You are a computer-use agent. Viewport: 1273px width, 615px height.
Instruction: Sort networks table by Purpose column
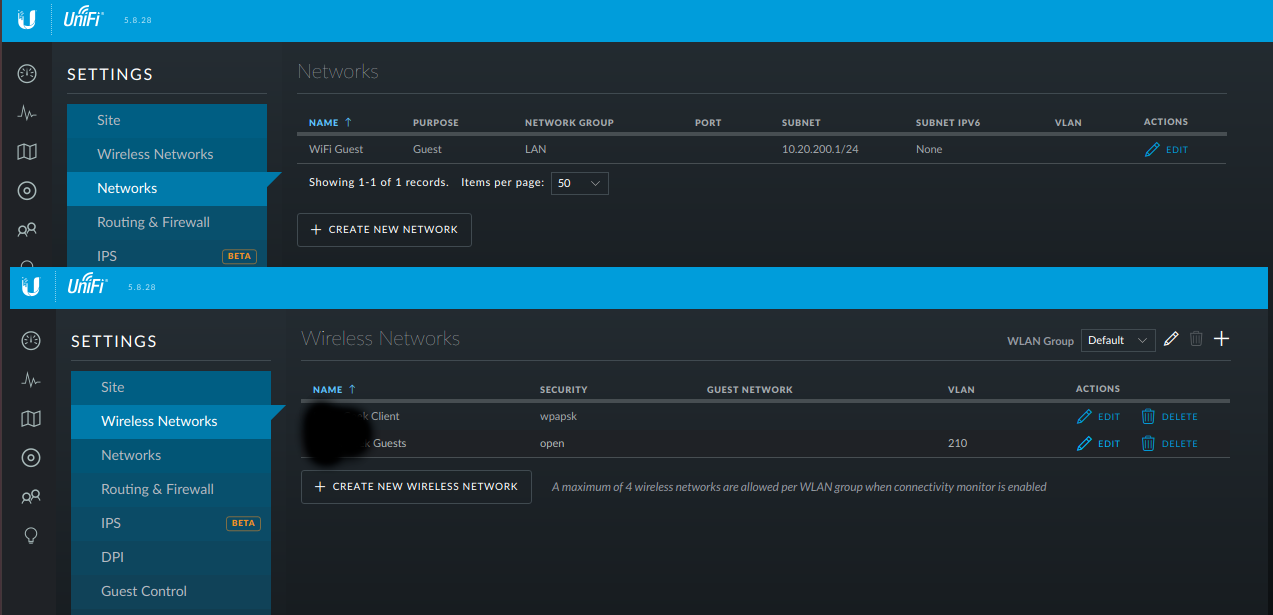coord(435,123)
